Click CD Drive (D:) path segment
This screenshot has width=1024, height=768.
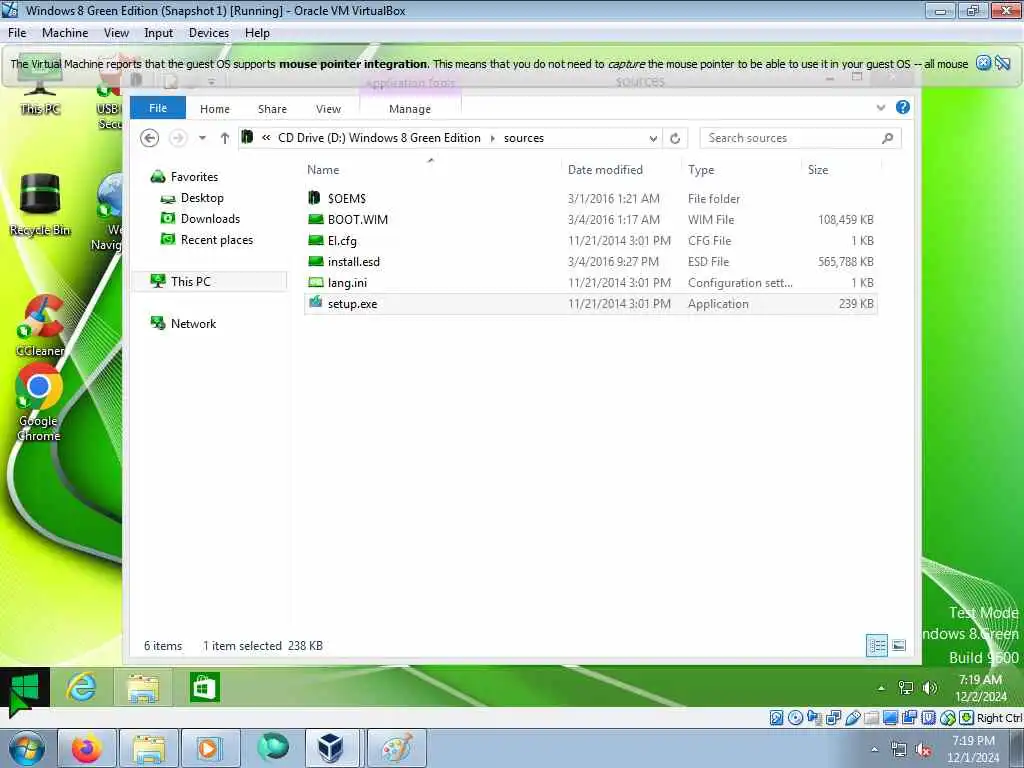pos(379,138)
